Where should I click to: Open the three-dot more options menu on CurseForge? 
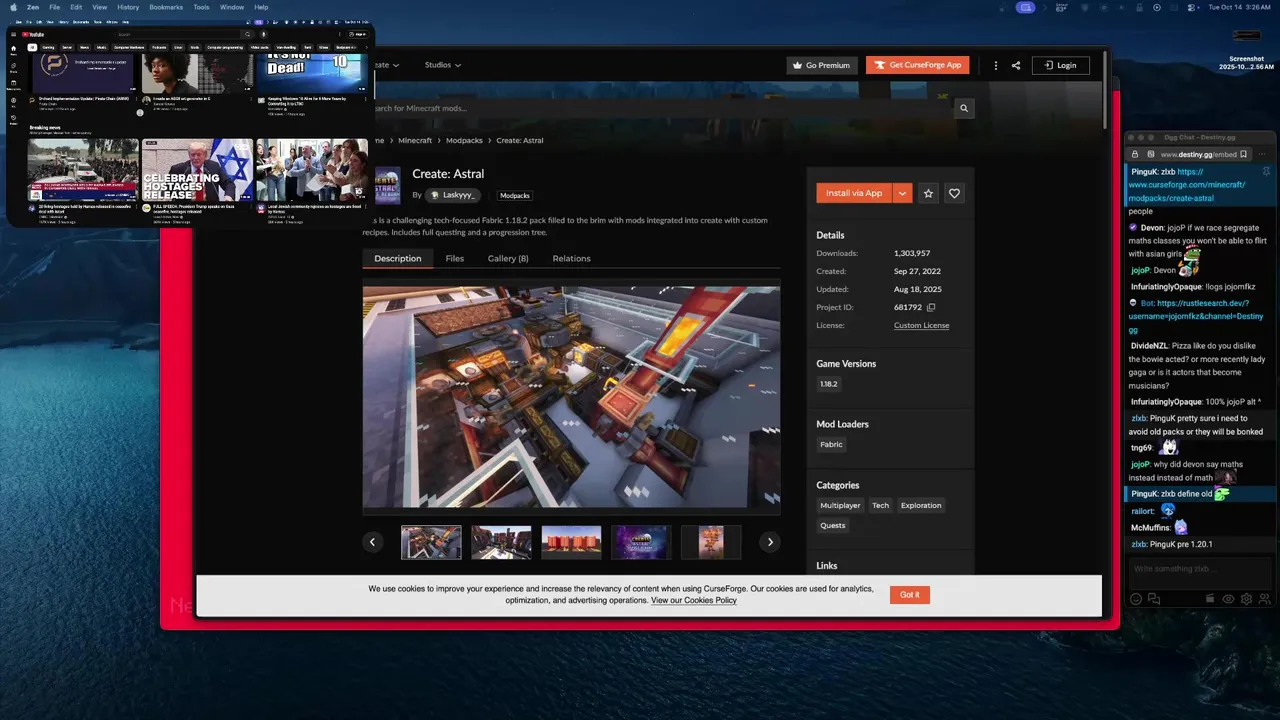(x=995, y=65)
